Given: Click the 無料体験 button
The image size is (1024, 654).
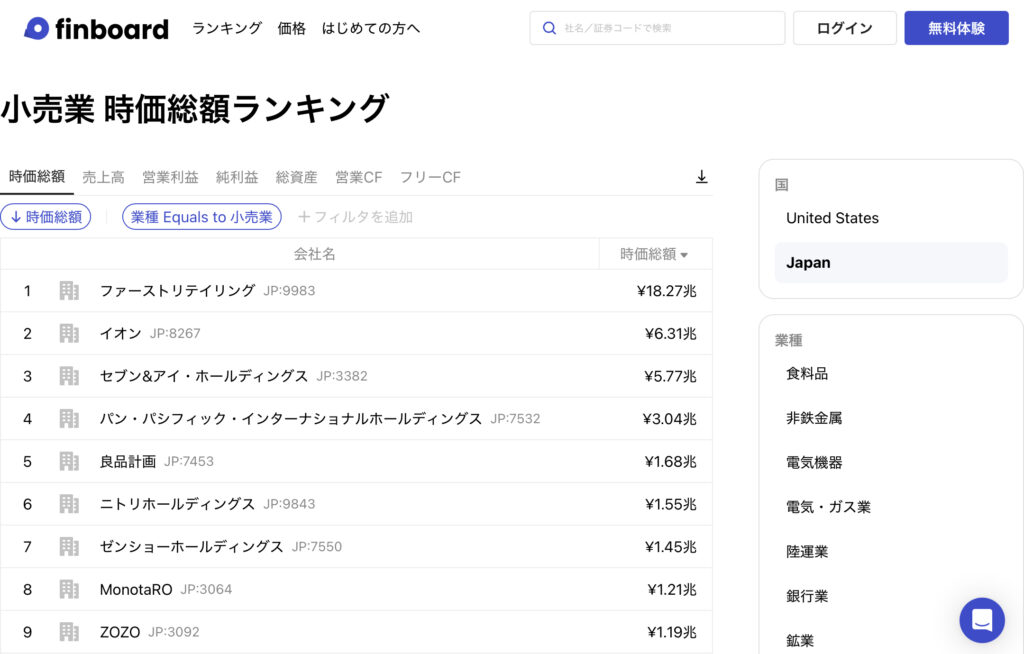Looking at the screenshot, I should [956, 28].
